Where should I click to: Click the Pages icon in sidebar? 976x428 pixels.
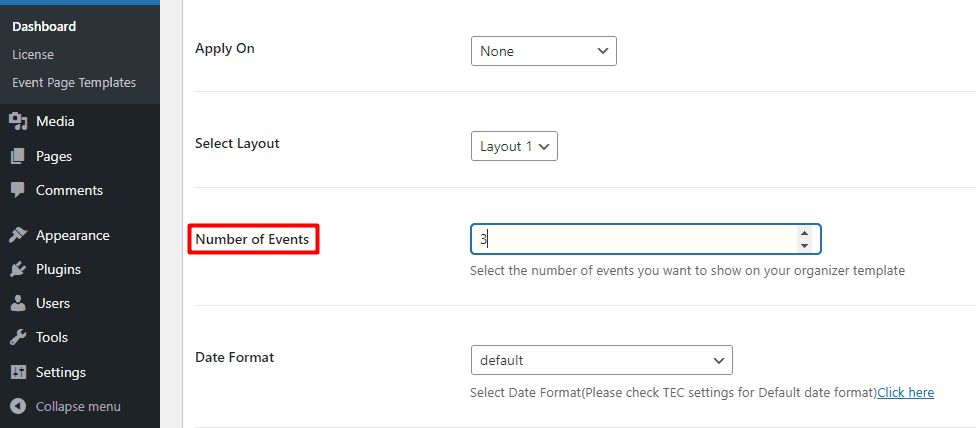(18, 156)
